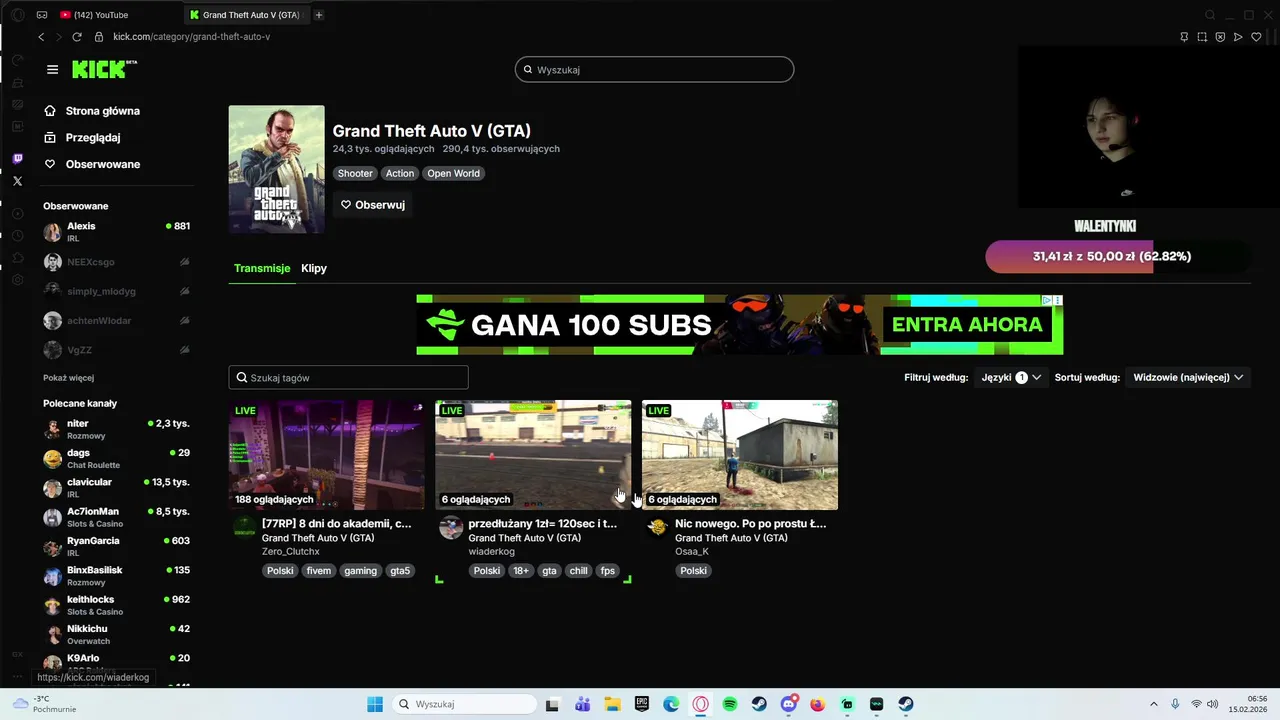Image resolution: width=1280 pixels, height=720 pixels.
Task: Click the WALENTYNKI donation goal progress bar
Action: [1118, 256]
